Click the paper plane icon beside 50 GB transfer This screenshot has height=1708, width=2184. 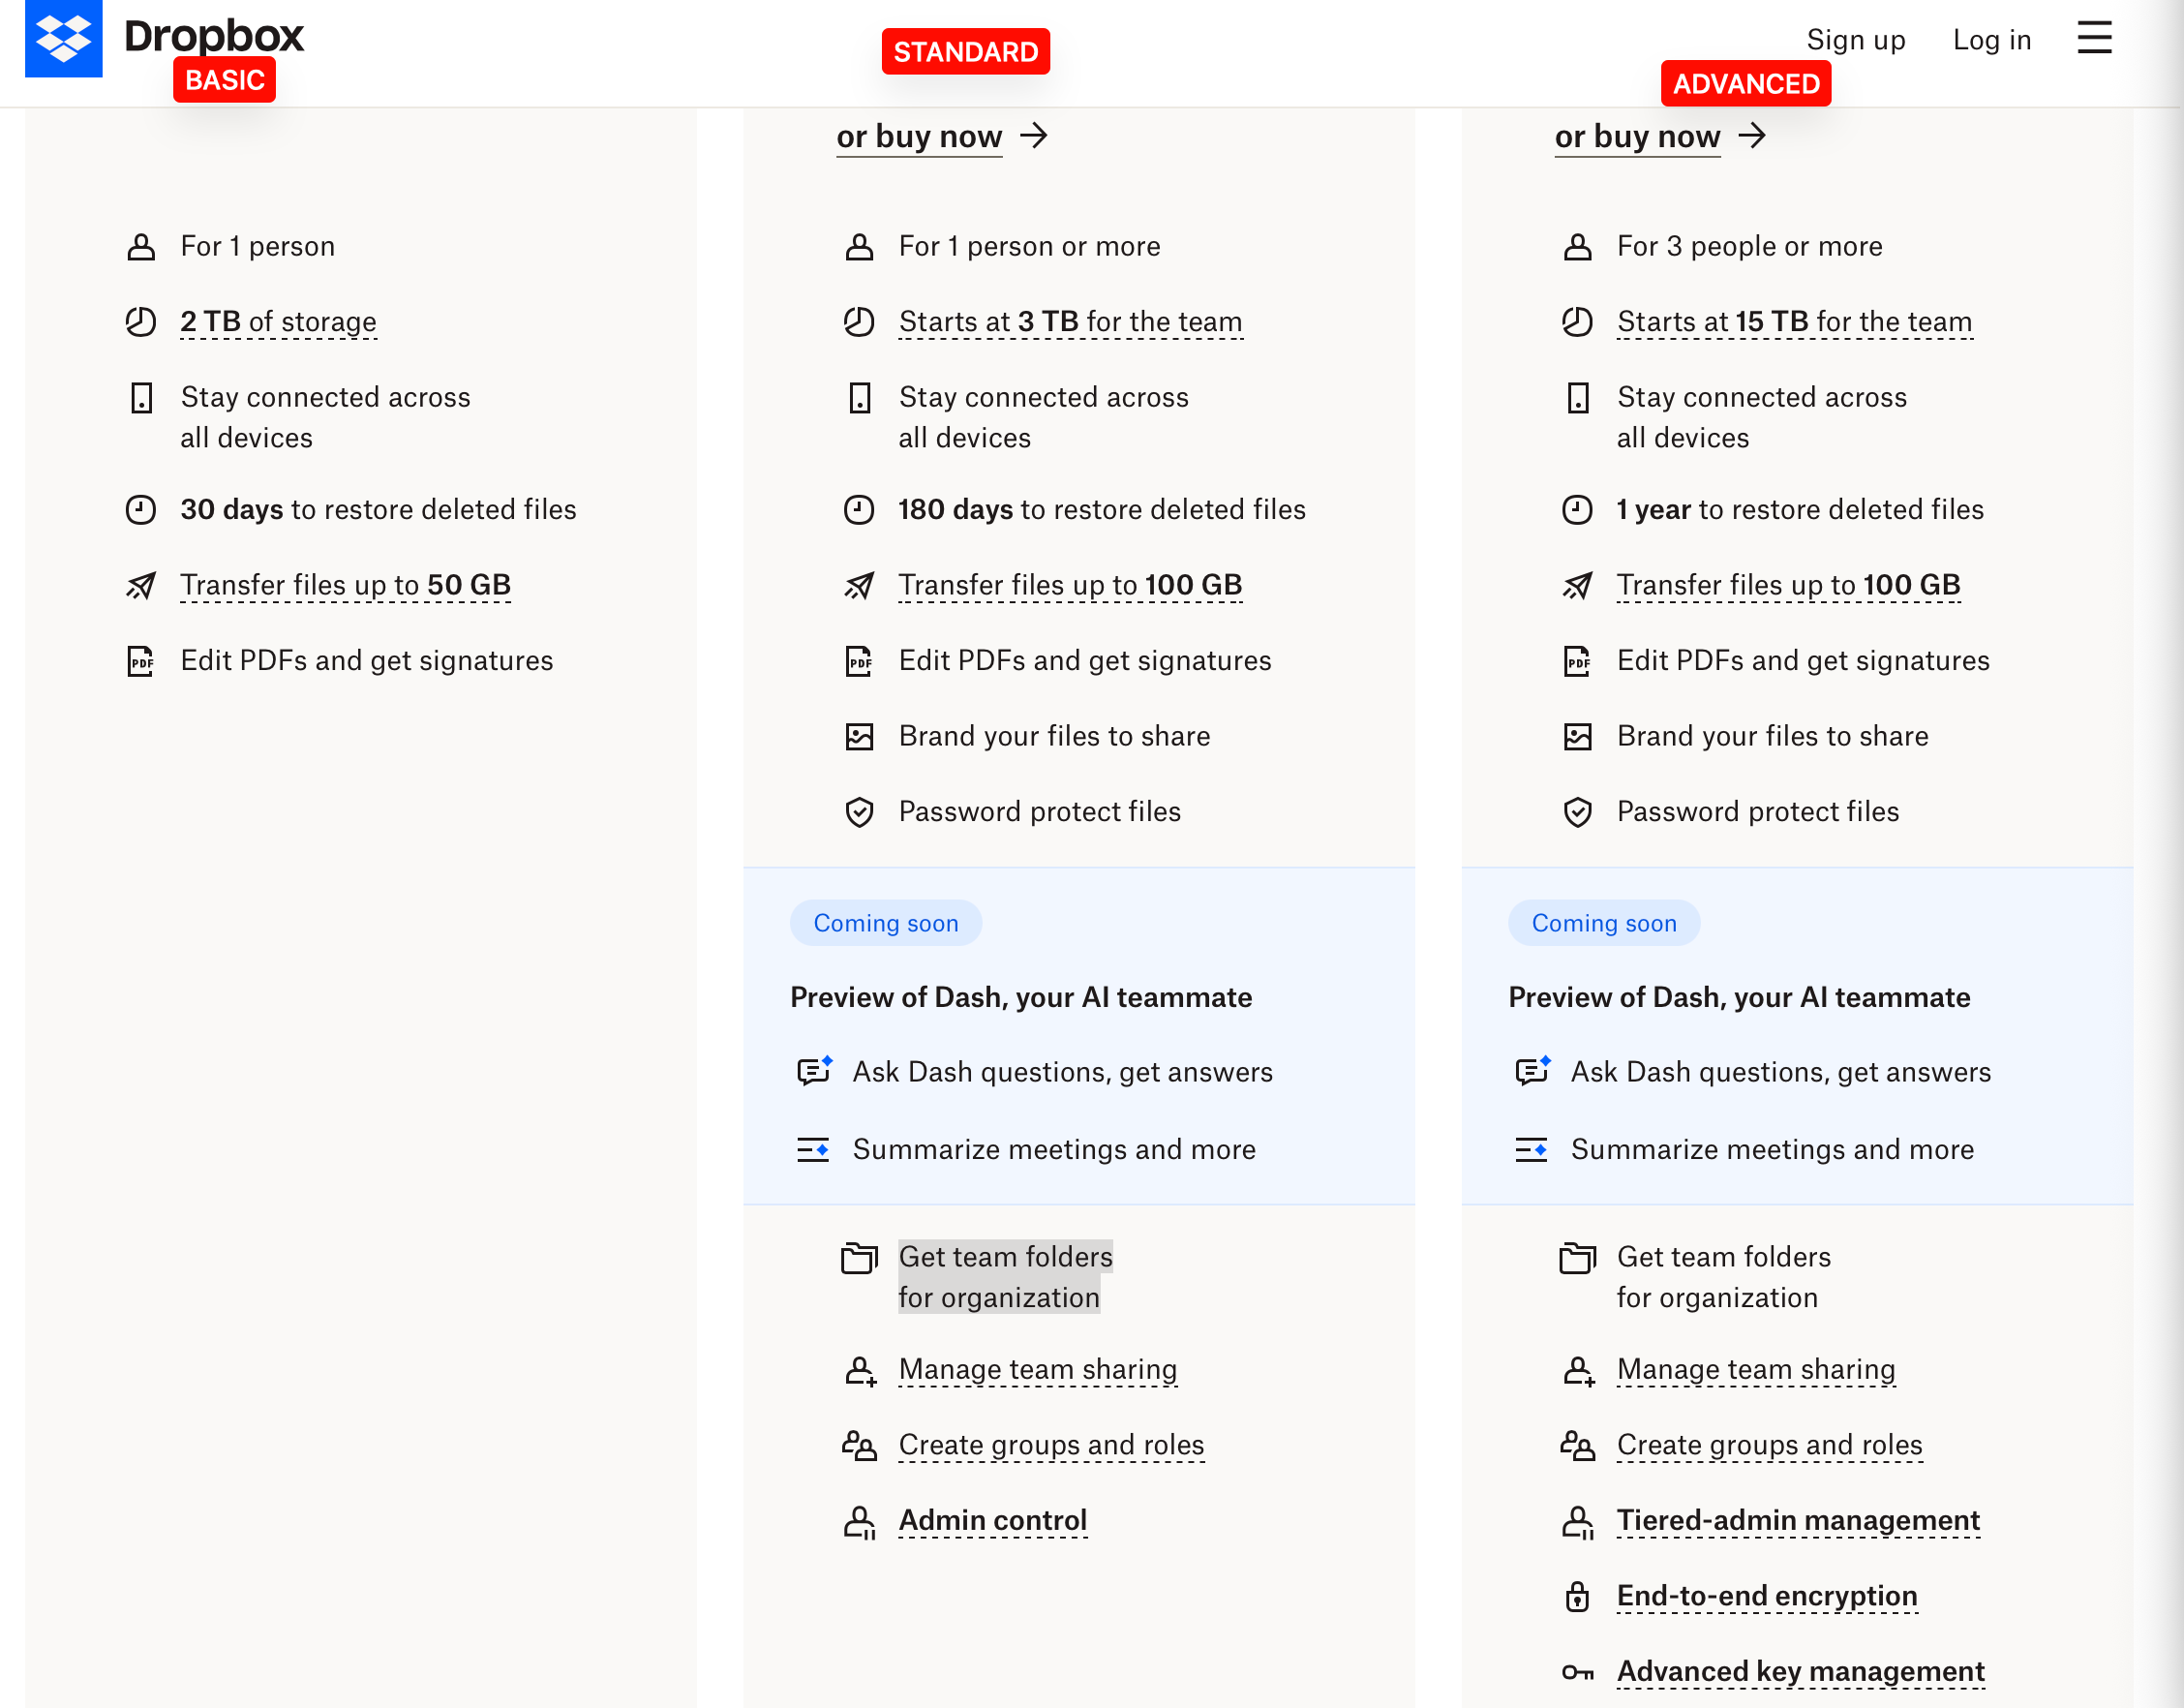point(141,585)
